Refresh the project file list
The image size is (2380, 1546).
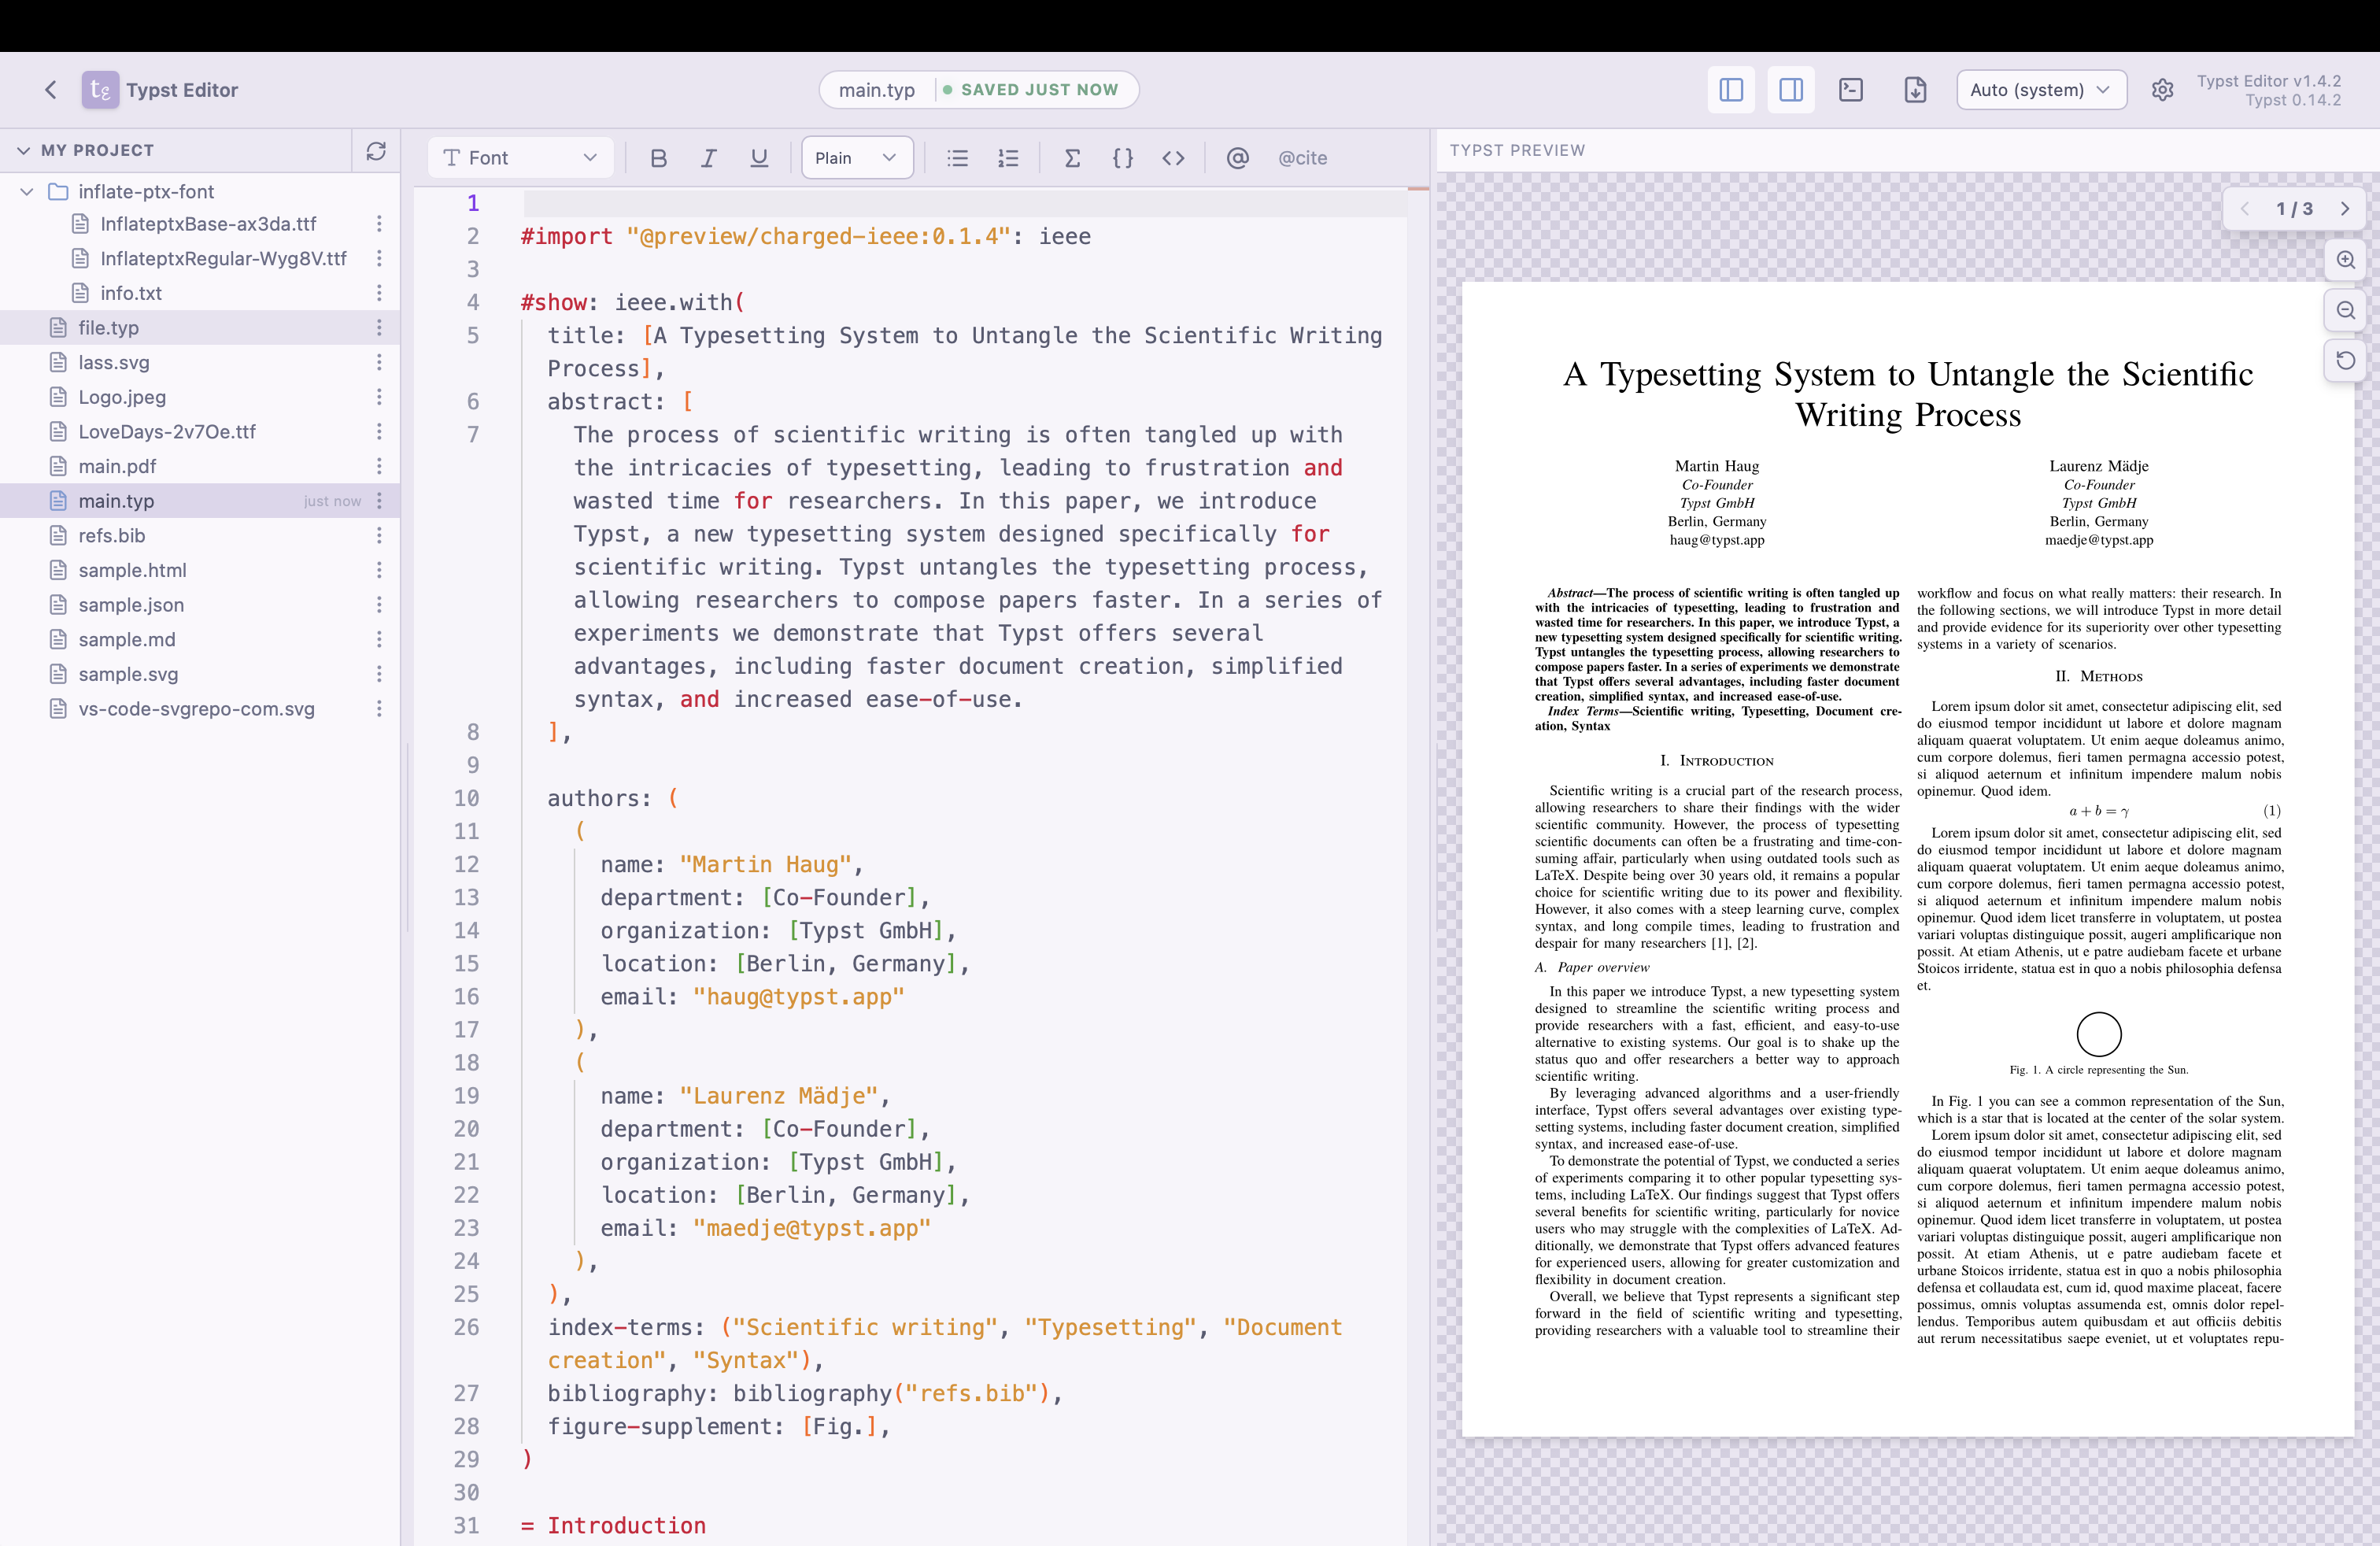point(377,150)
